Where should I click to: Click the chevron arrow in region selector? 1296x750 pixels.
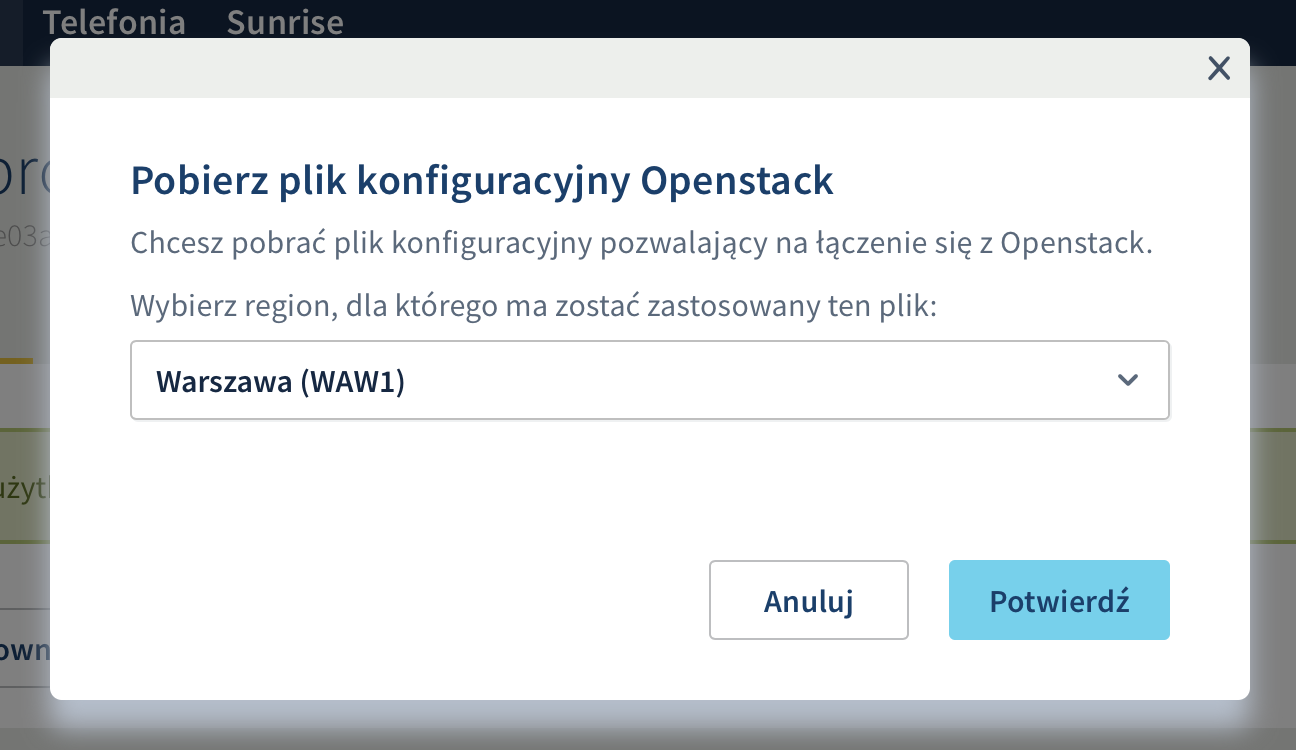pos(1128,380)
